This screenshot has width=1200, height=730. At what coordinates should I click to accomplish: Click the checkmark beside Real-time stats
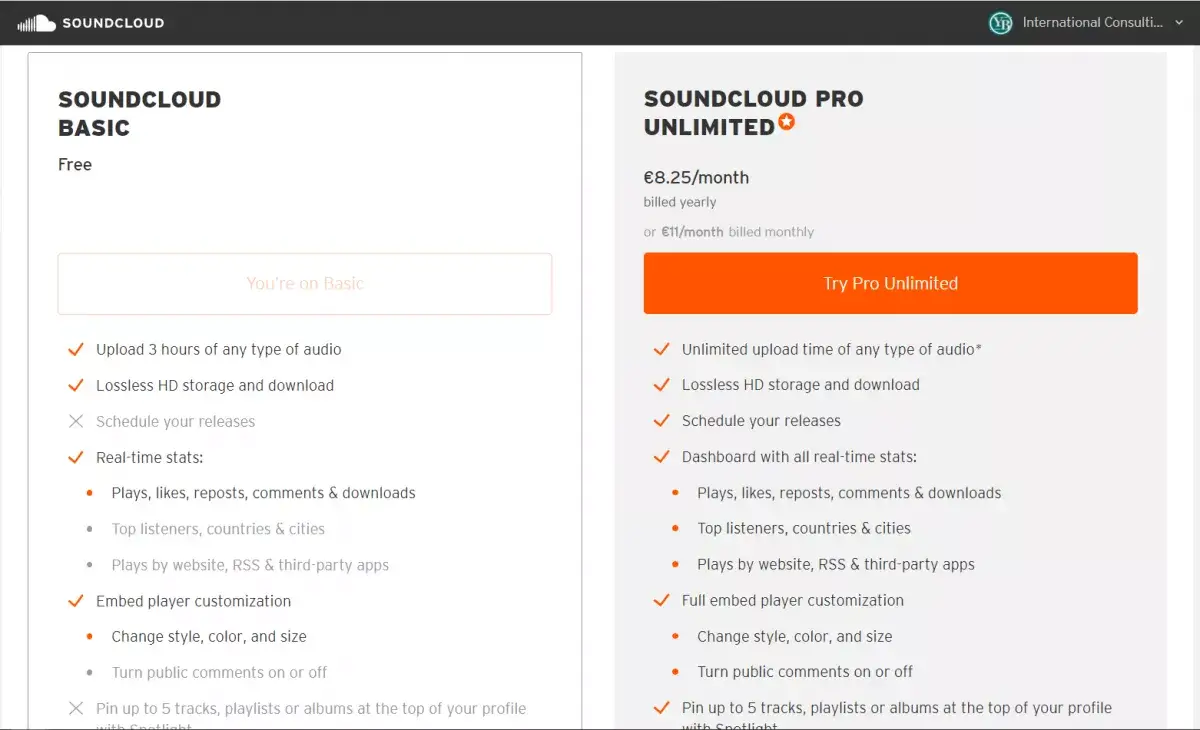(x=75, y=458)
